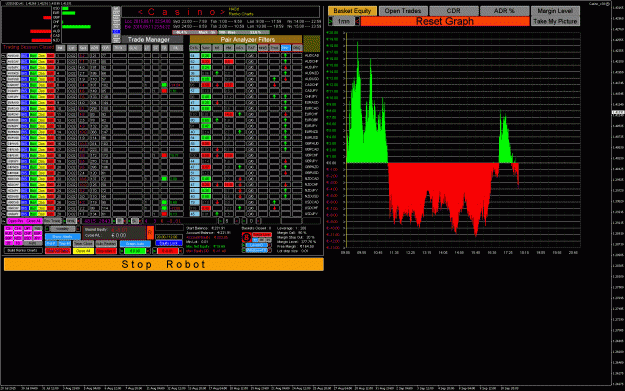625x391 pixels.
Task: Click the Take My Picture button
Action: 555,21
